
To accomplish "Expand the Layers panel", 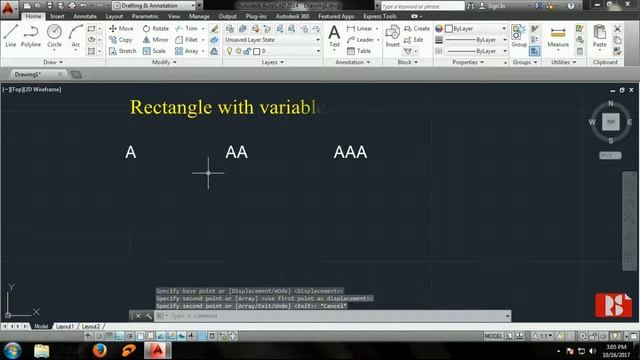I will pos(272,62).
